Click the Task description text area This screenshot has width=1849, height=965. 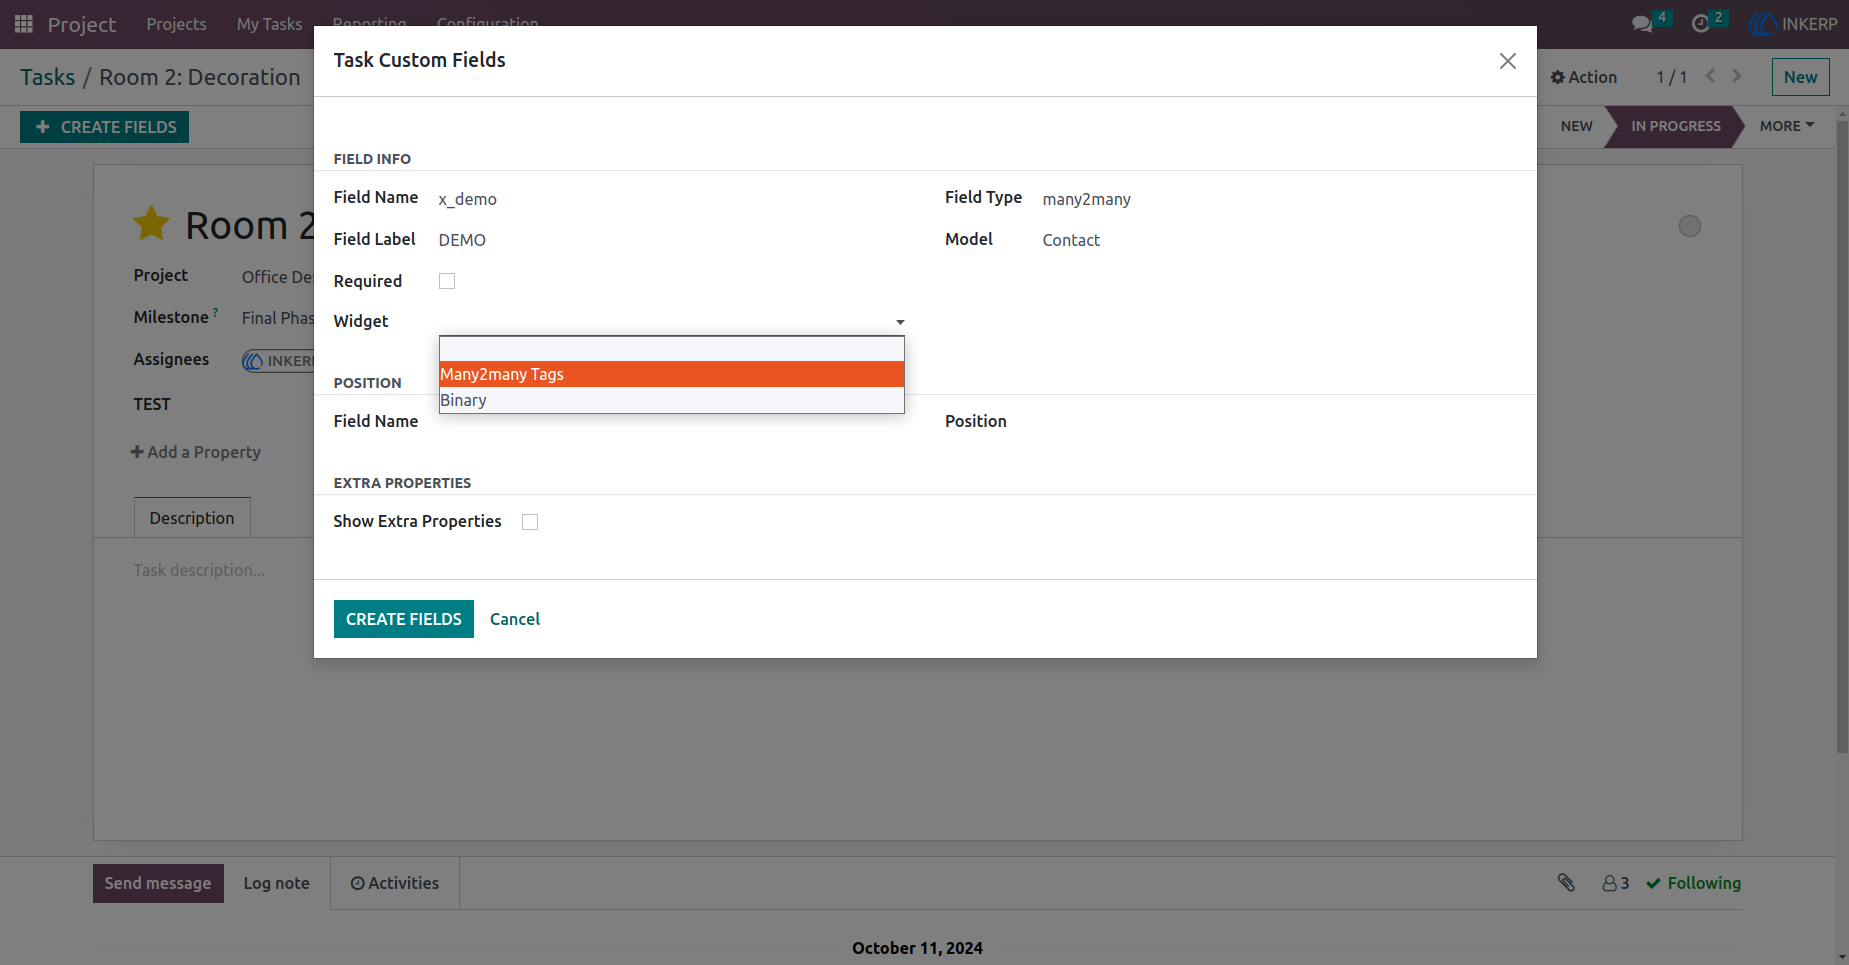pos(200,570)
